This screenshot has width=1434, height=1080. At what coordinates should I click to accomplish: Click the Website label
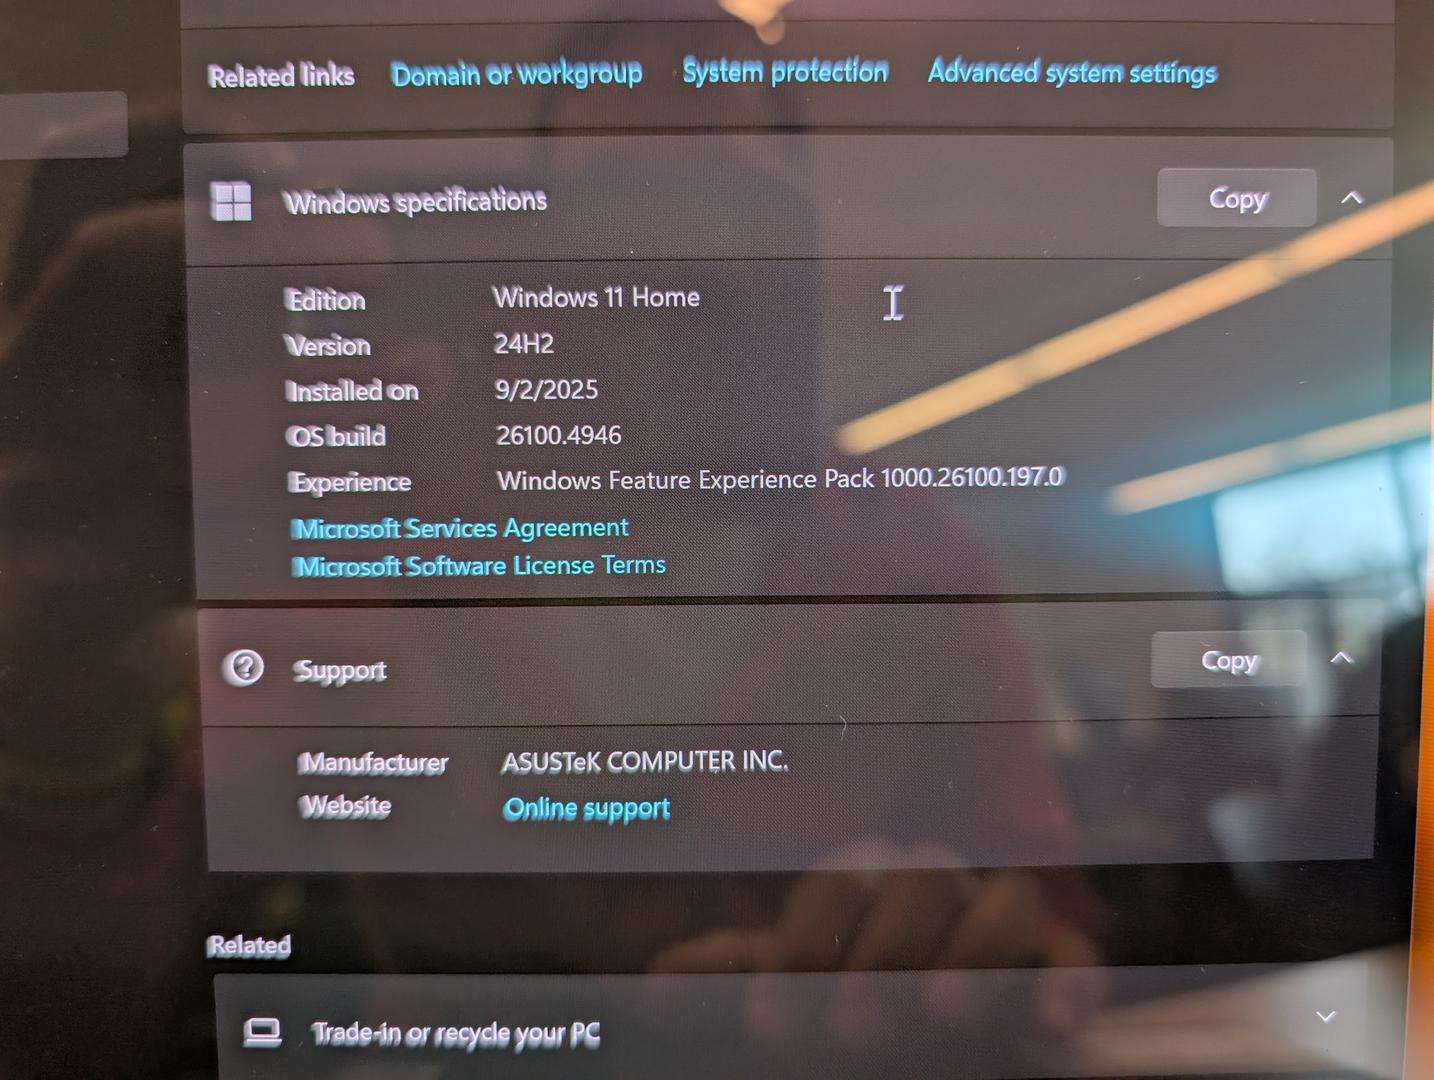pyautogui.click(x=347, y=806)
